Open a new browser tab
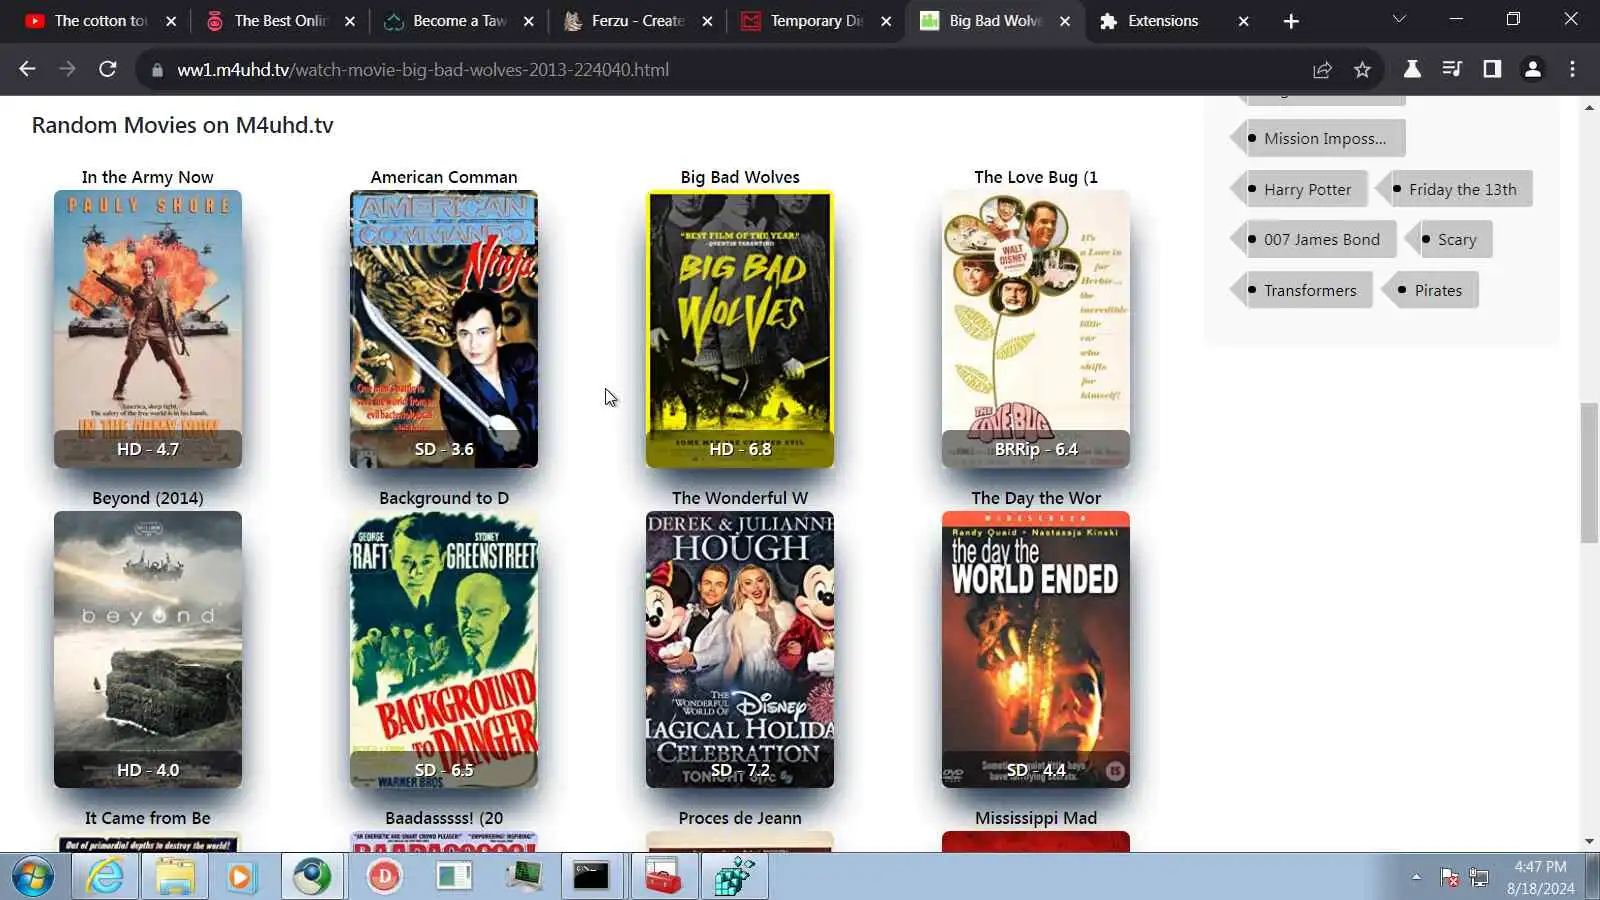Image resolution: width=1600 pixels, height=900 pixels. coord(1291,21)
